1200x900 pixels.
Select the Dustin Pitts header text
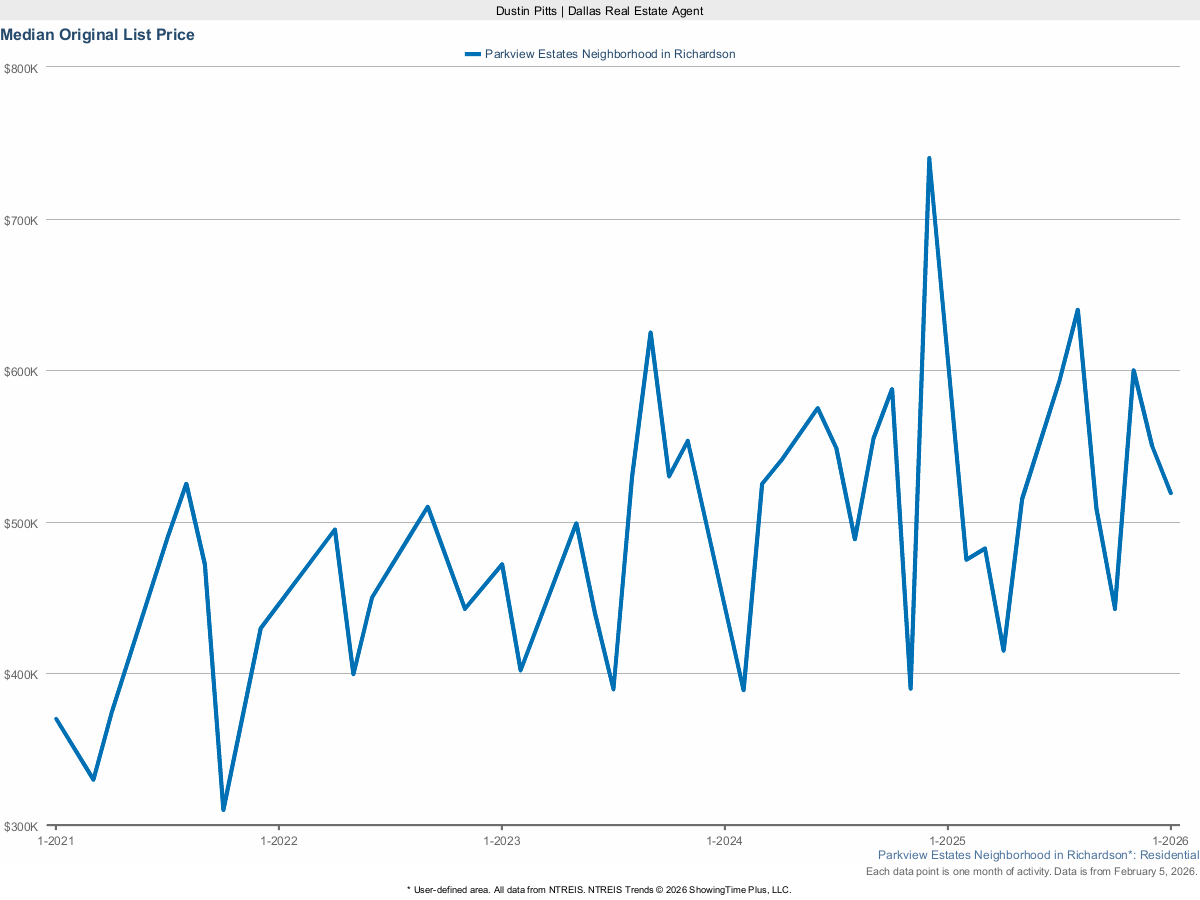[600, 10]
